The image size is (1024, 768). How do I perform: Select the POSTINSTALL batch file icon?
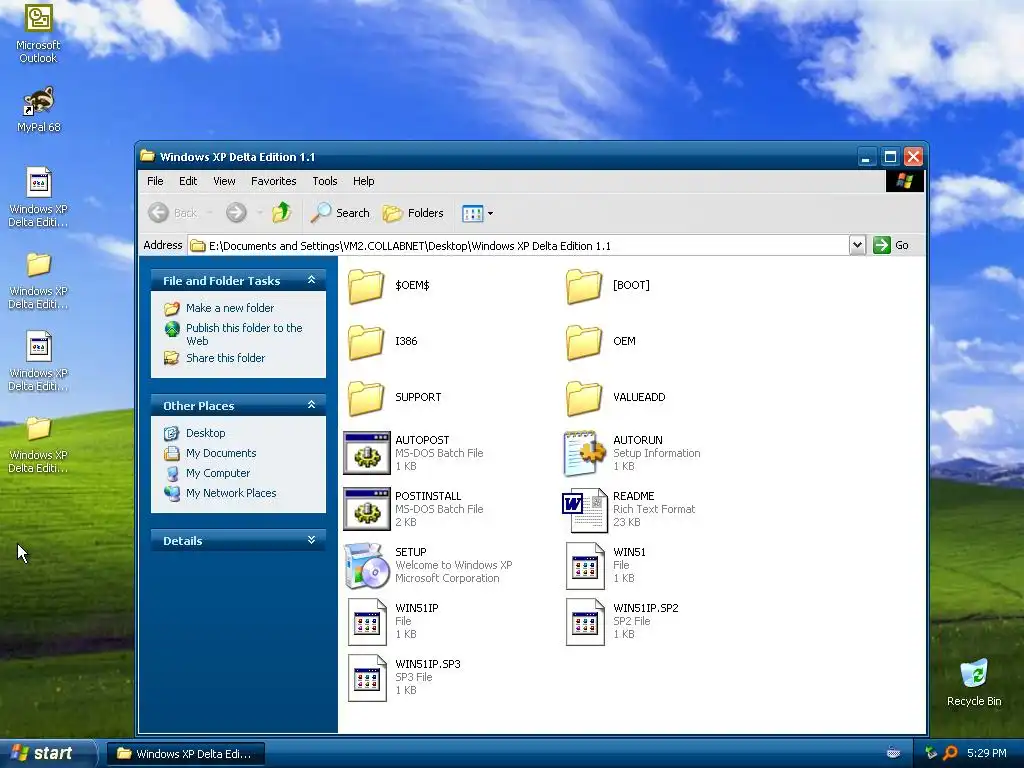point(367,509)
